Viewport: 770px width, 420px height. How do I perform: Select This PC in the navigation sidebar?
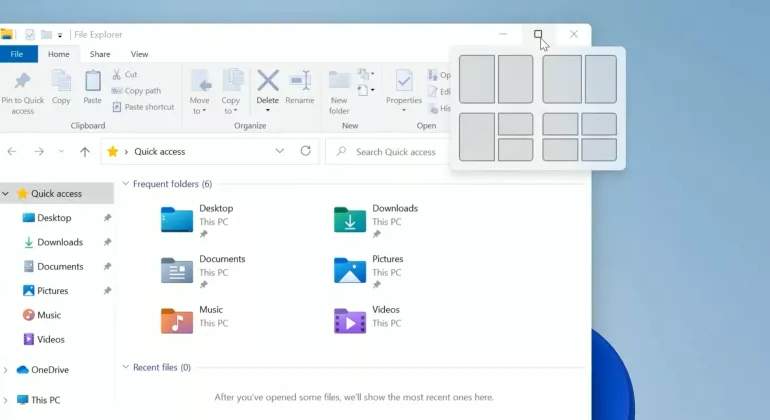[x=38, y=400]
